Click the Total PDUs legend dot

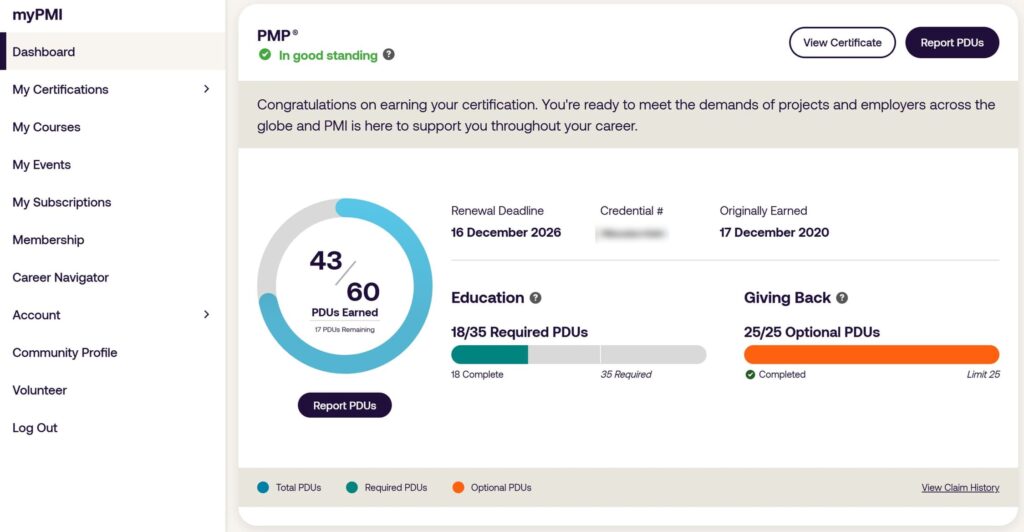coord(263,488)
